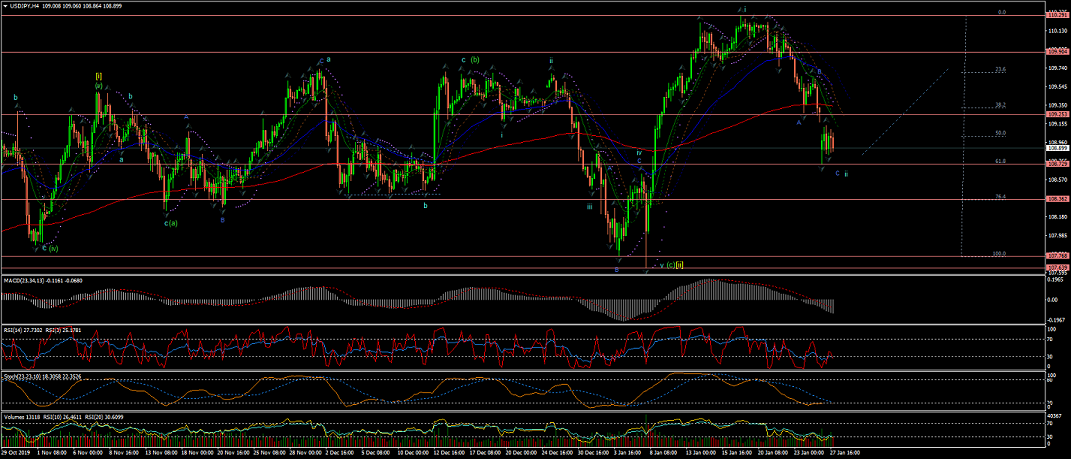Viewport: 1071px width, 459px height.
Task: Select the 108.729 price level tag
Action: [1057, 163]
